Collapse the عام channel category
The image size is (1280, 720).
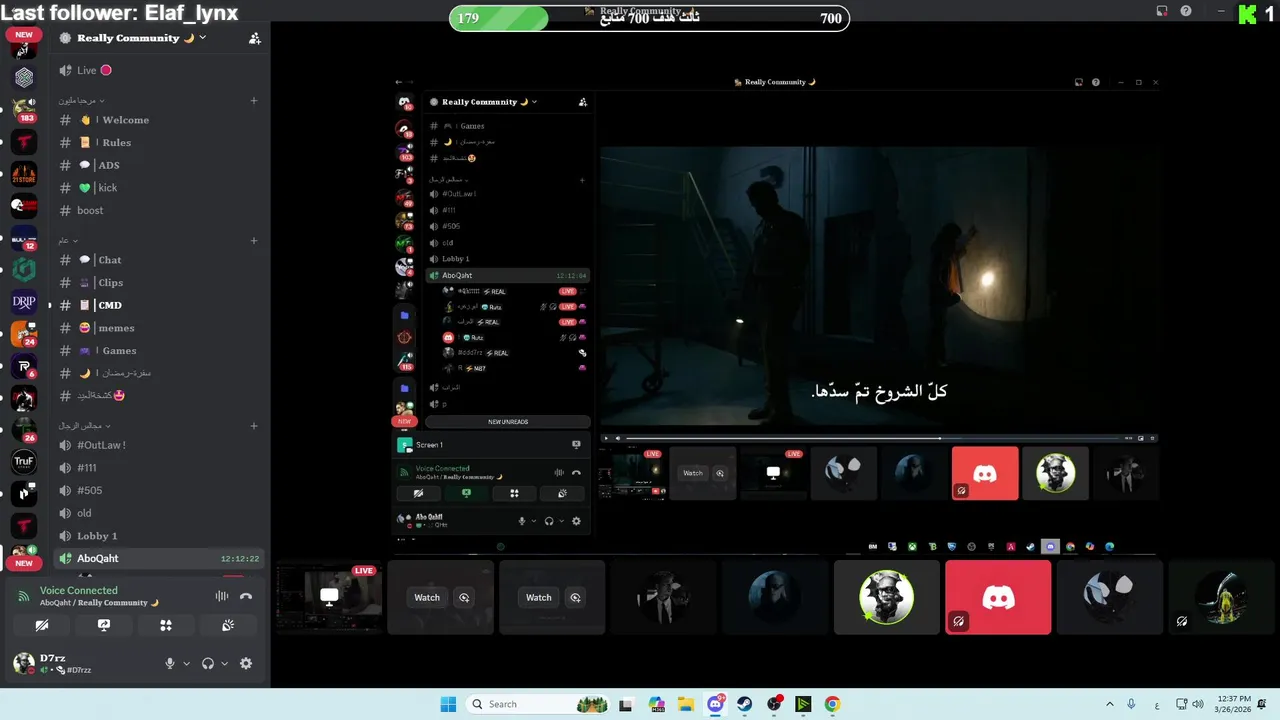67,241
